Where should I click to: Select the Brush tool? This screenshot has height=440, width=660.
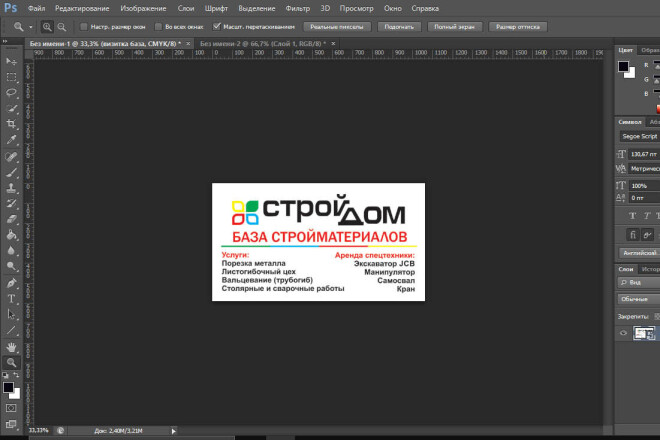point(11,172)
